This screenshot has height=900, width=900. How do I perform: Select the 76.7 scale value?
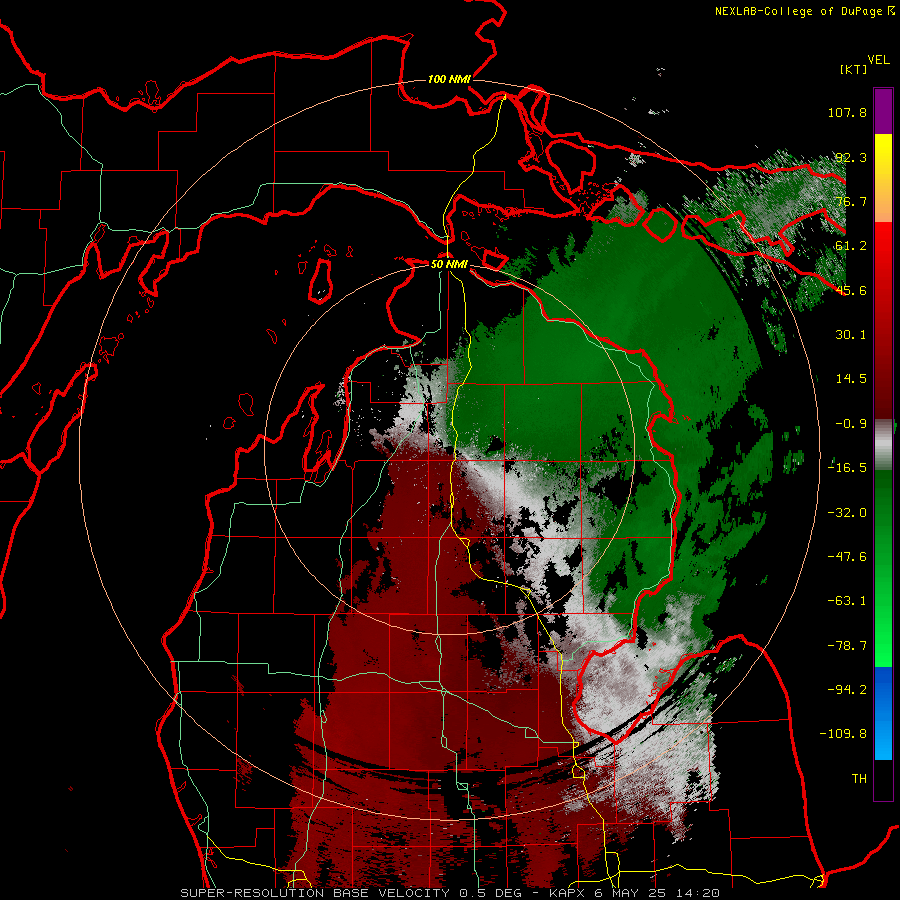851,201
